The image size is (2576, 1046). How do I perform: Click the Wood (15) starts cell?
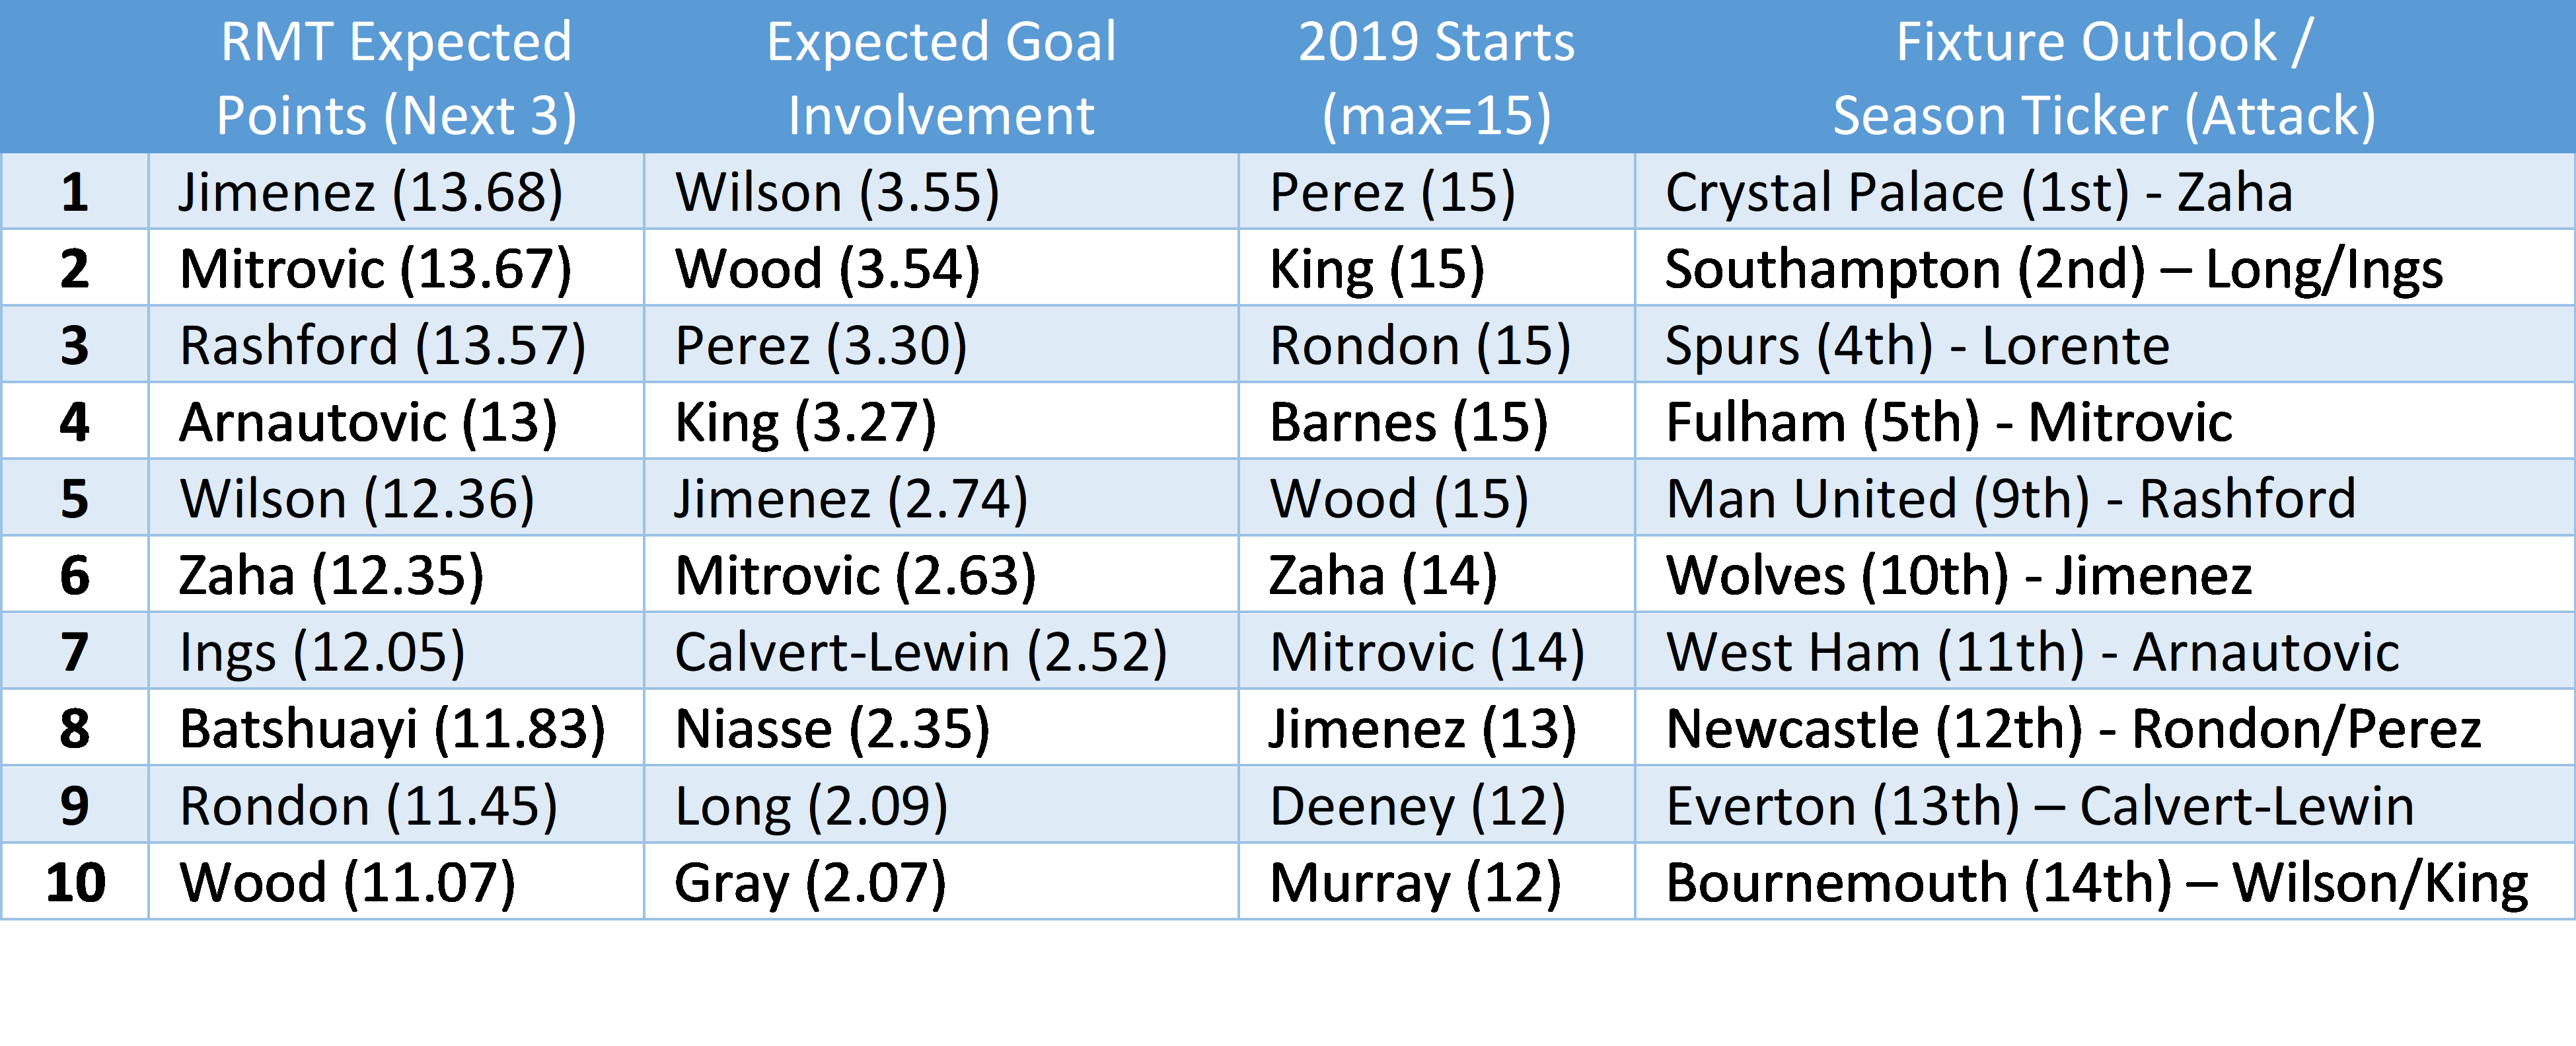point(1399,499)
